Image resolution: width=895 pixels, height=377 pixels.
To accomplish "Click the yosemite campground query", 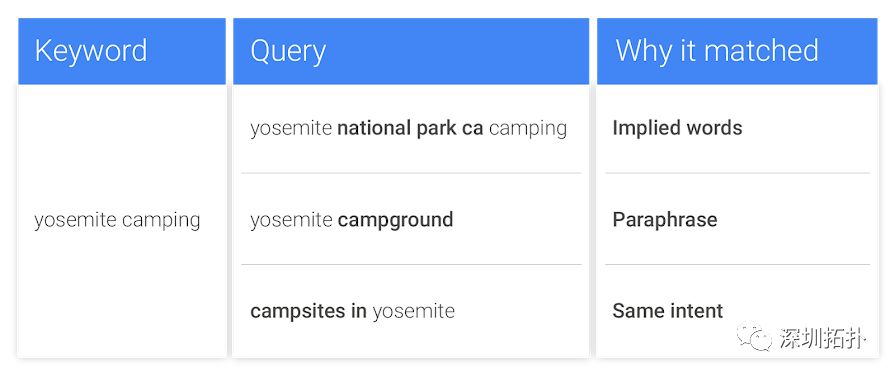I will (x=352, y=220).
